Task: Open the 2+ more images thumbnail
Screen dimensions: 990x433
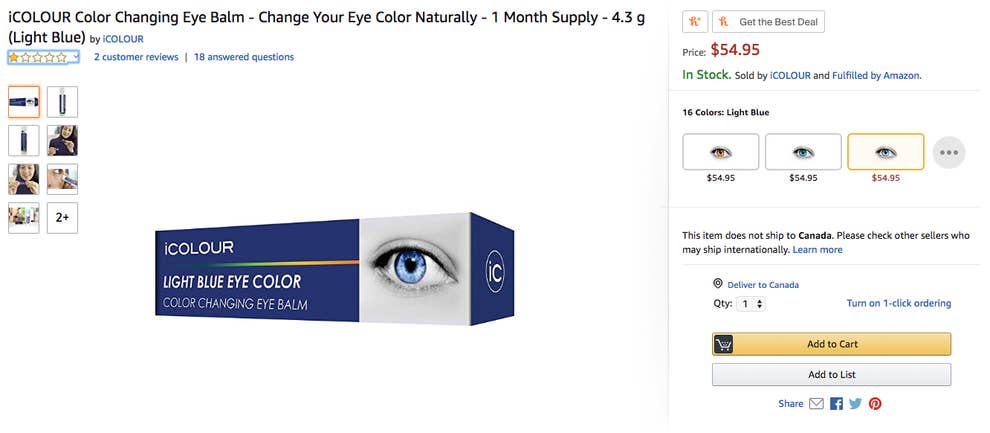Action: click(x=62, y=218)
